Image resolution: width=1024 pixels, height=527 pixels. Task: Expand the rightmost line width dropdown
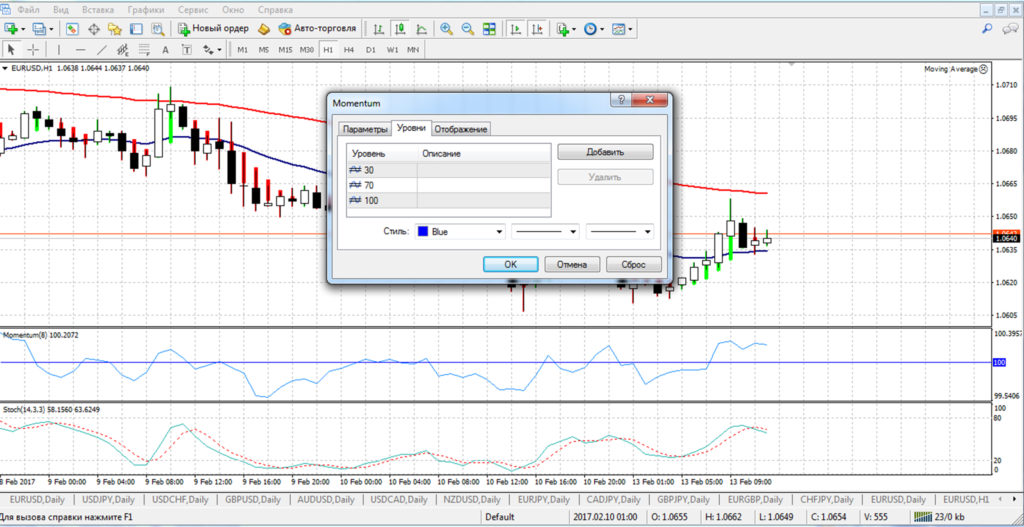point(620,231)
